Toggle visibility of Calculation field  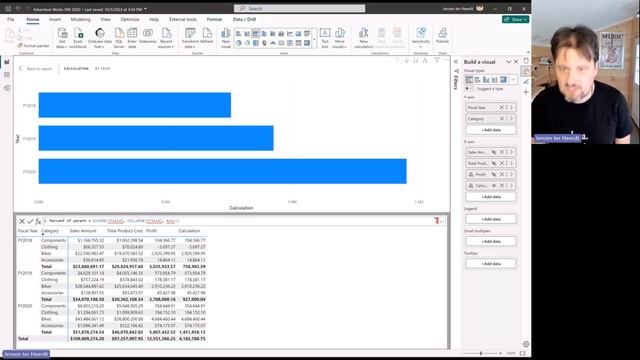(494, 186)
